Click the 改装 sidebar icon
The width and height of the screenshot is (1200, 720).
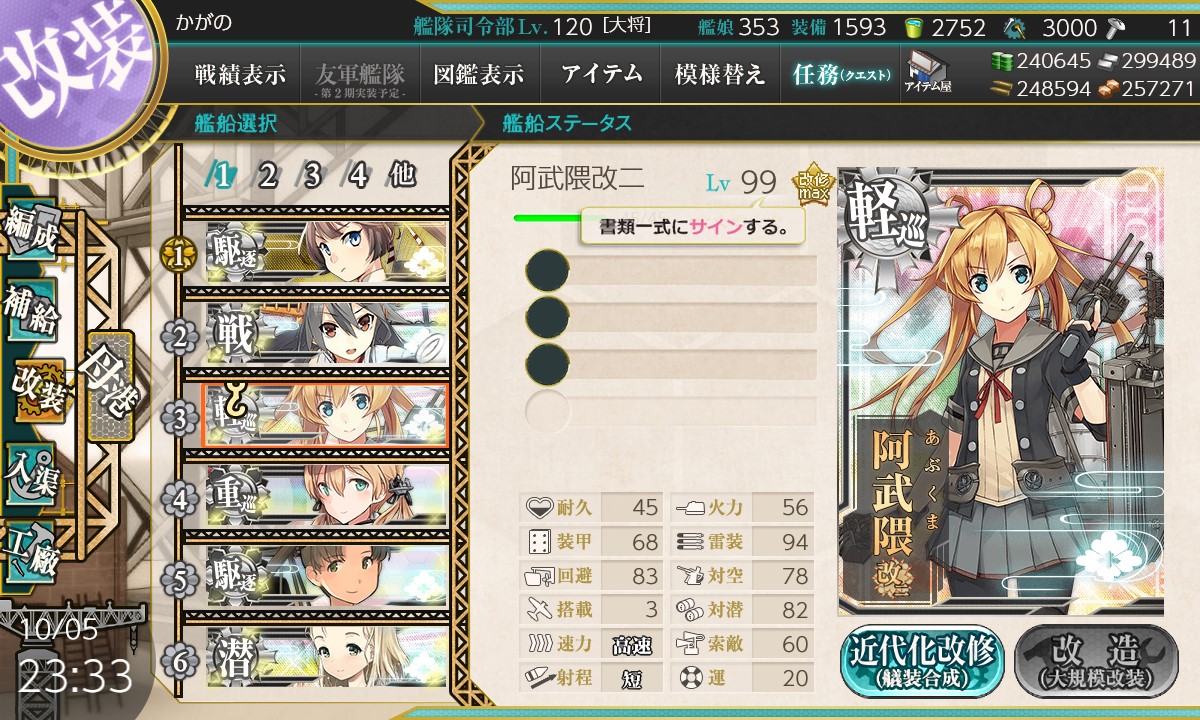coord(38,389)
